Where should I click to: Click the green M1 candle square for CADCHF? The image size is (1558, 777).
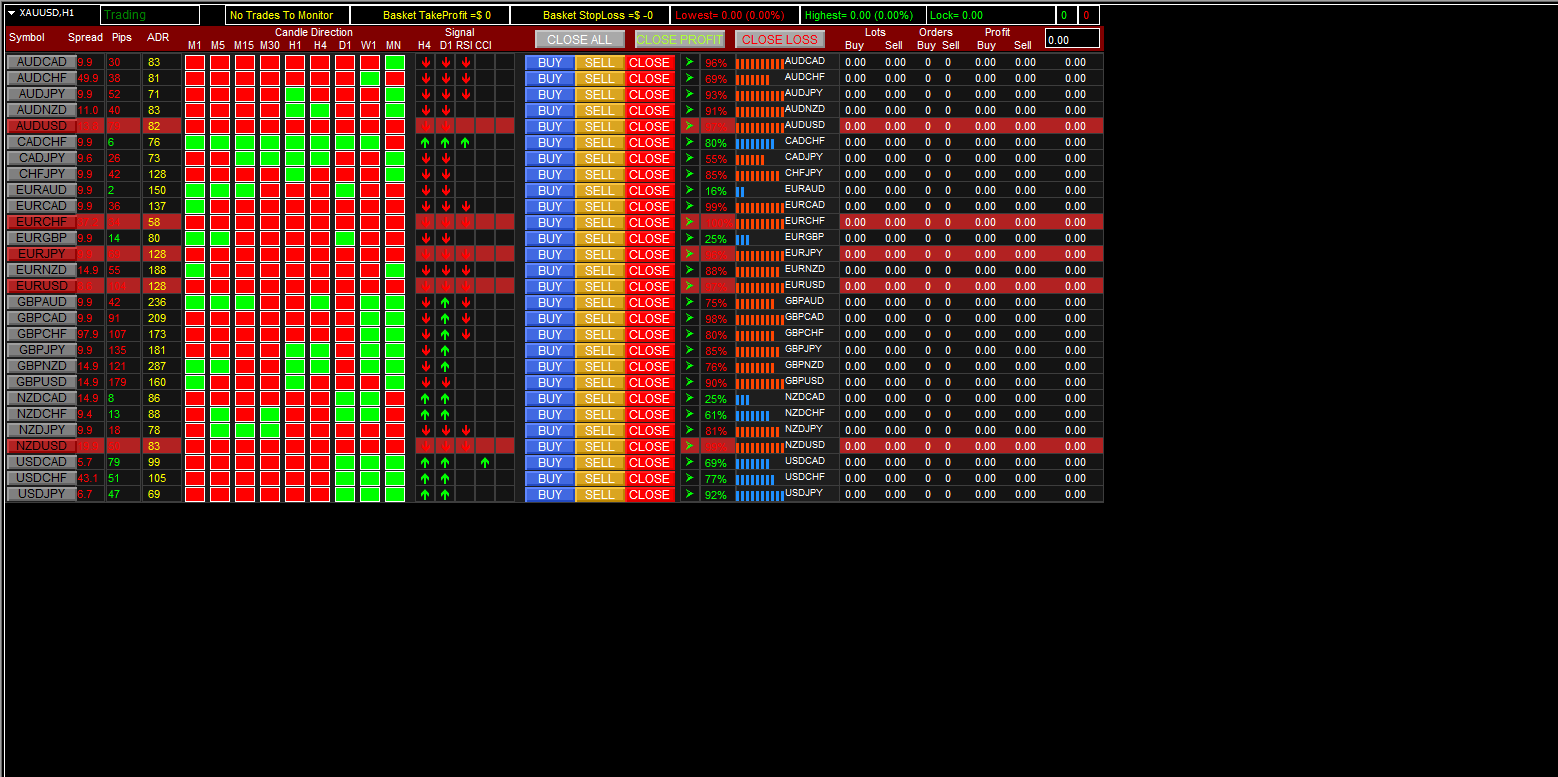coord(195,142)
